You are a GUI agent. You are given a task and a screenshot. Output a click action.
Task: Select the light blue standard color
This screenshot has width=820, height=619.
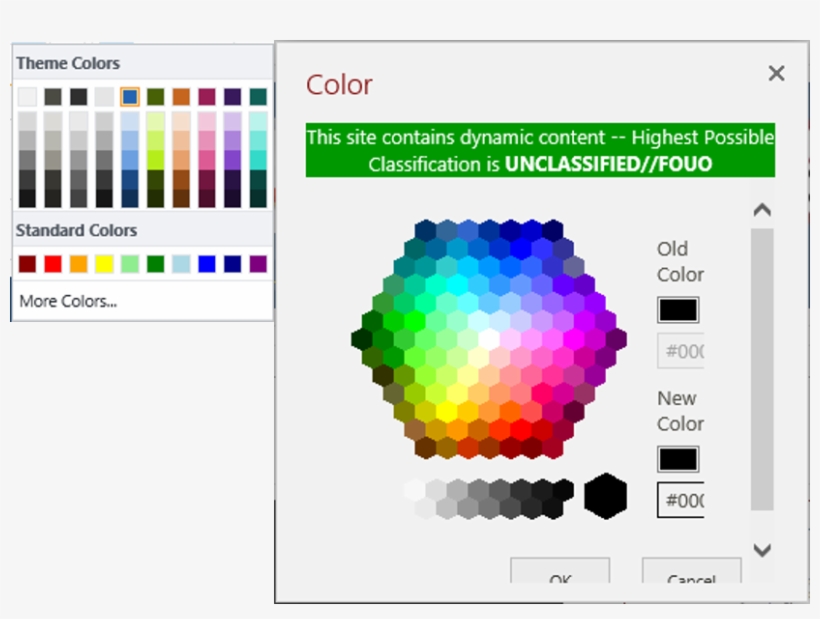click(x=181, y=264)
